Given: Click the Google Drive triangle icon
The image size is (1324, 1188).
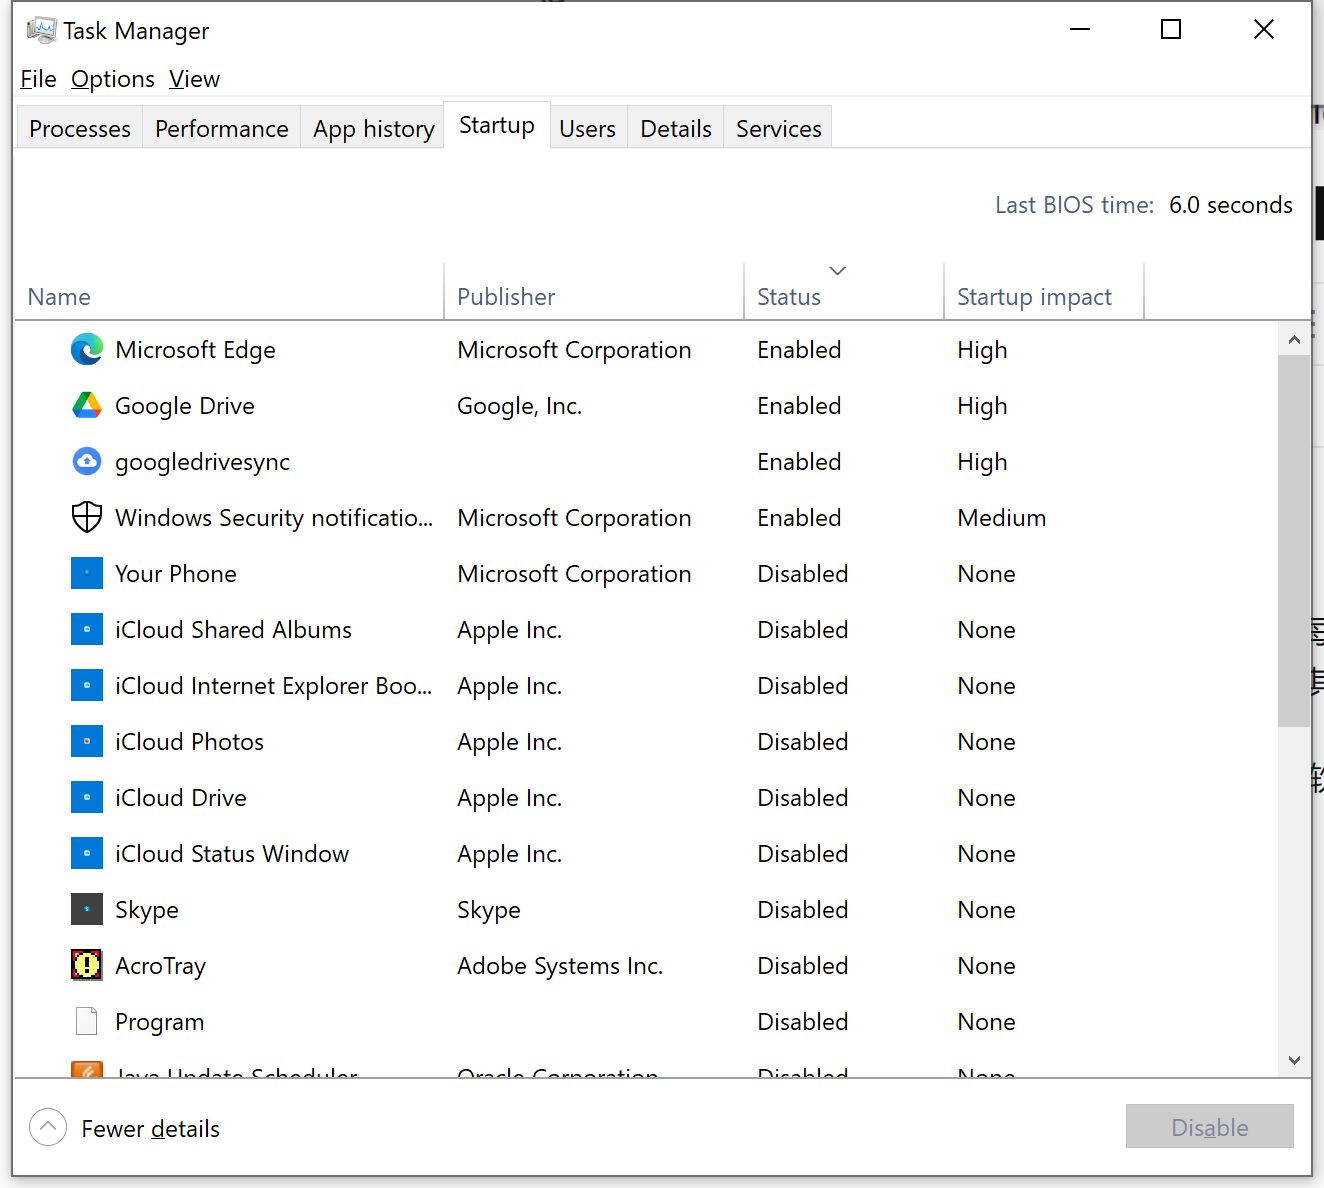Looking at the screenshot, I should pyautogui.click(x=87, y=405).
